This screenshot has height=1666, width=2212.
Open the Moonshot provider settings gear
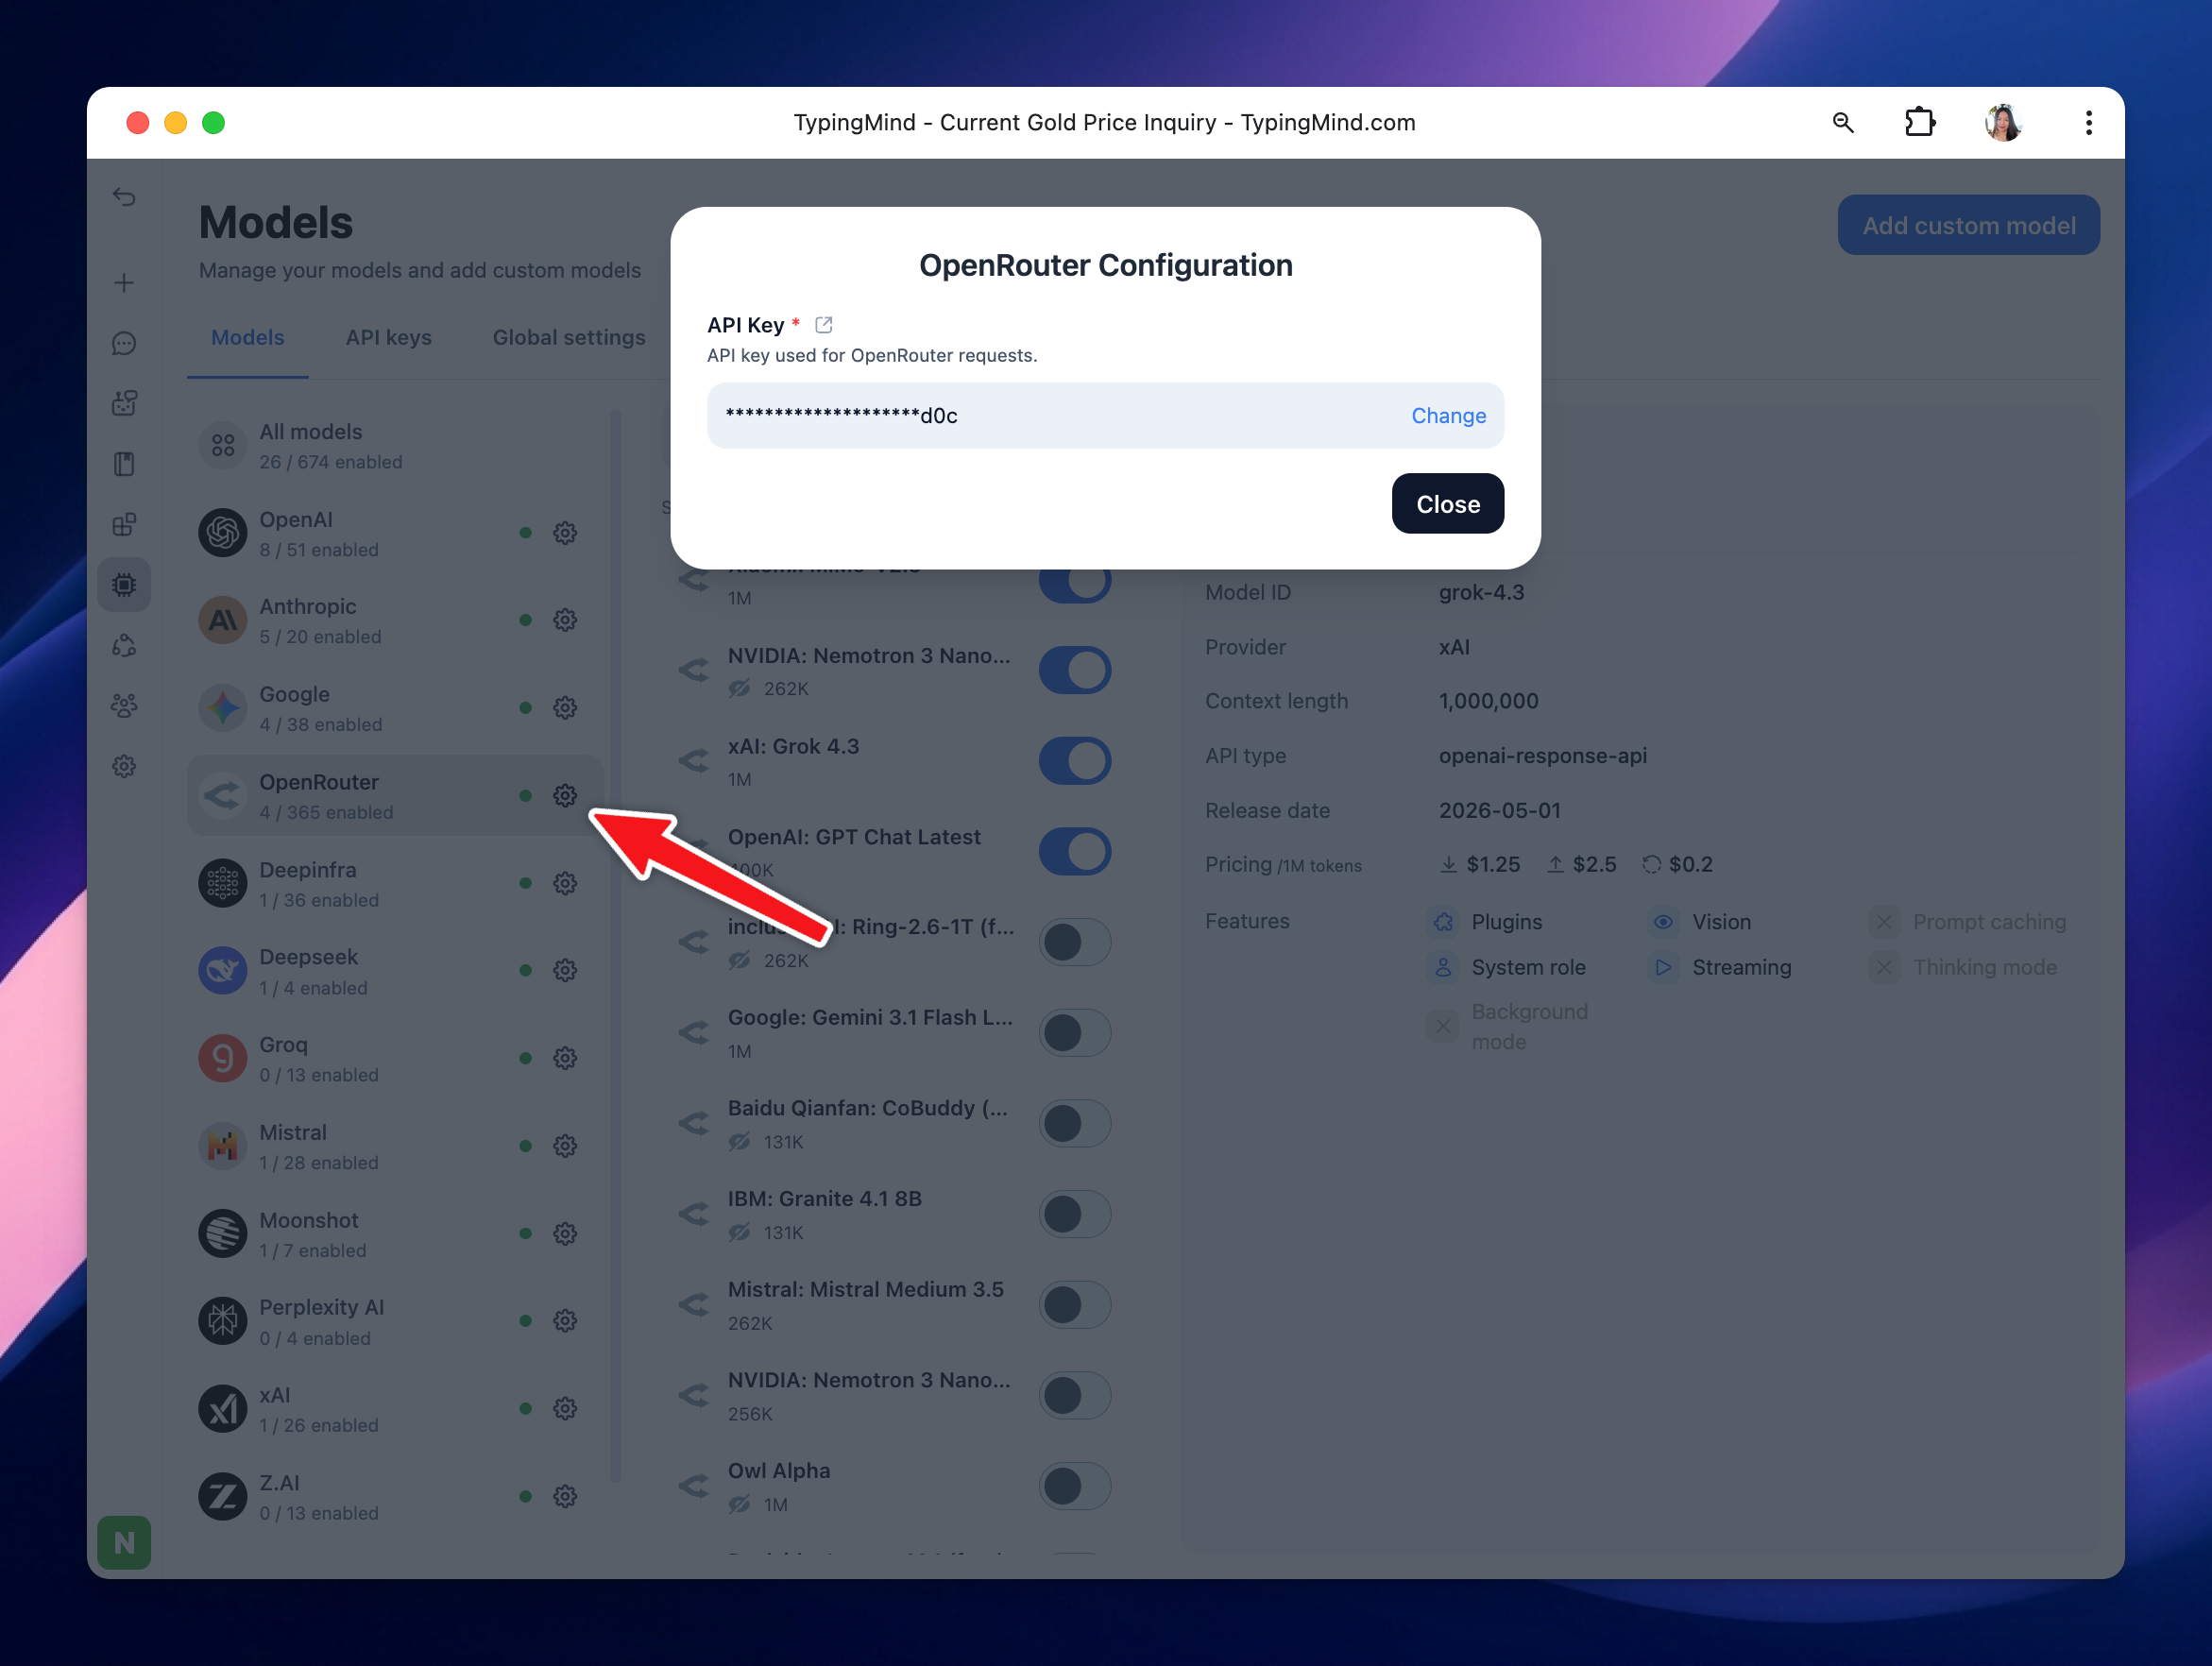[x=565, y=1234]
